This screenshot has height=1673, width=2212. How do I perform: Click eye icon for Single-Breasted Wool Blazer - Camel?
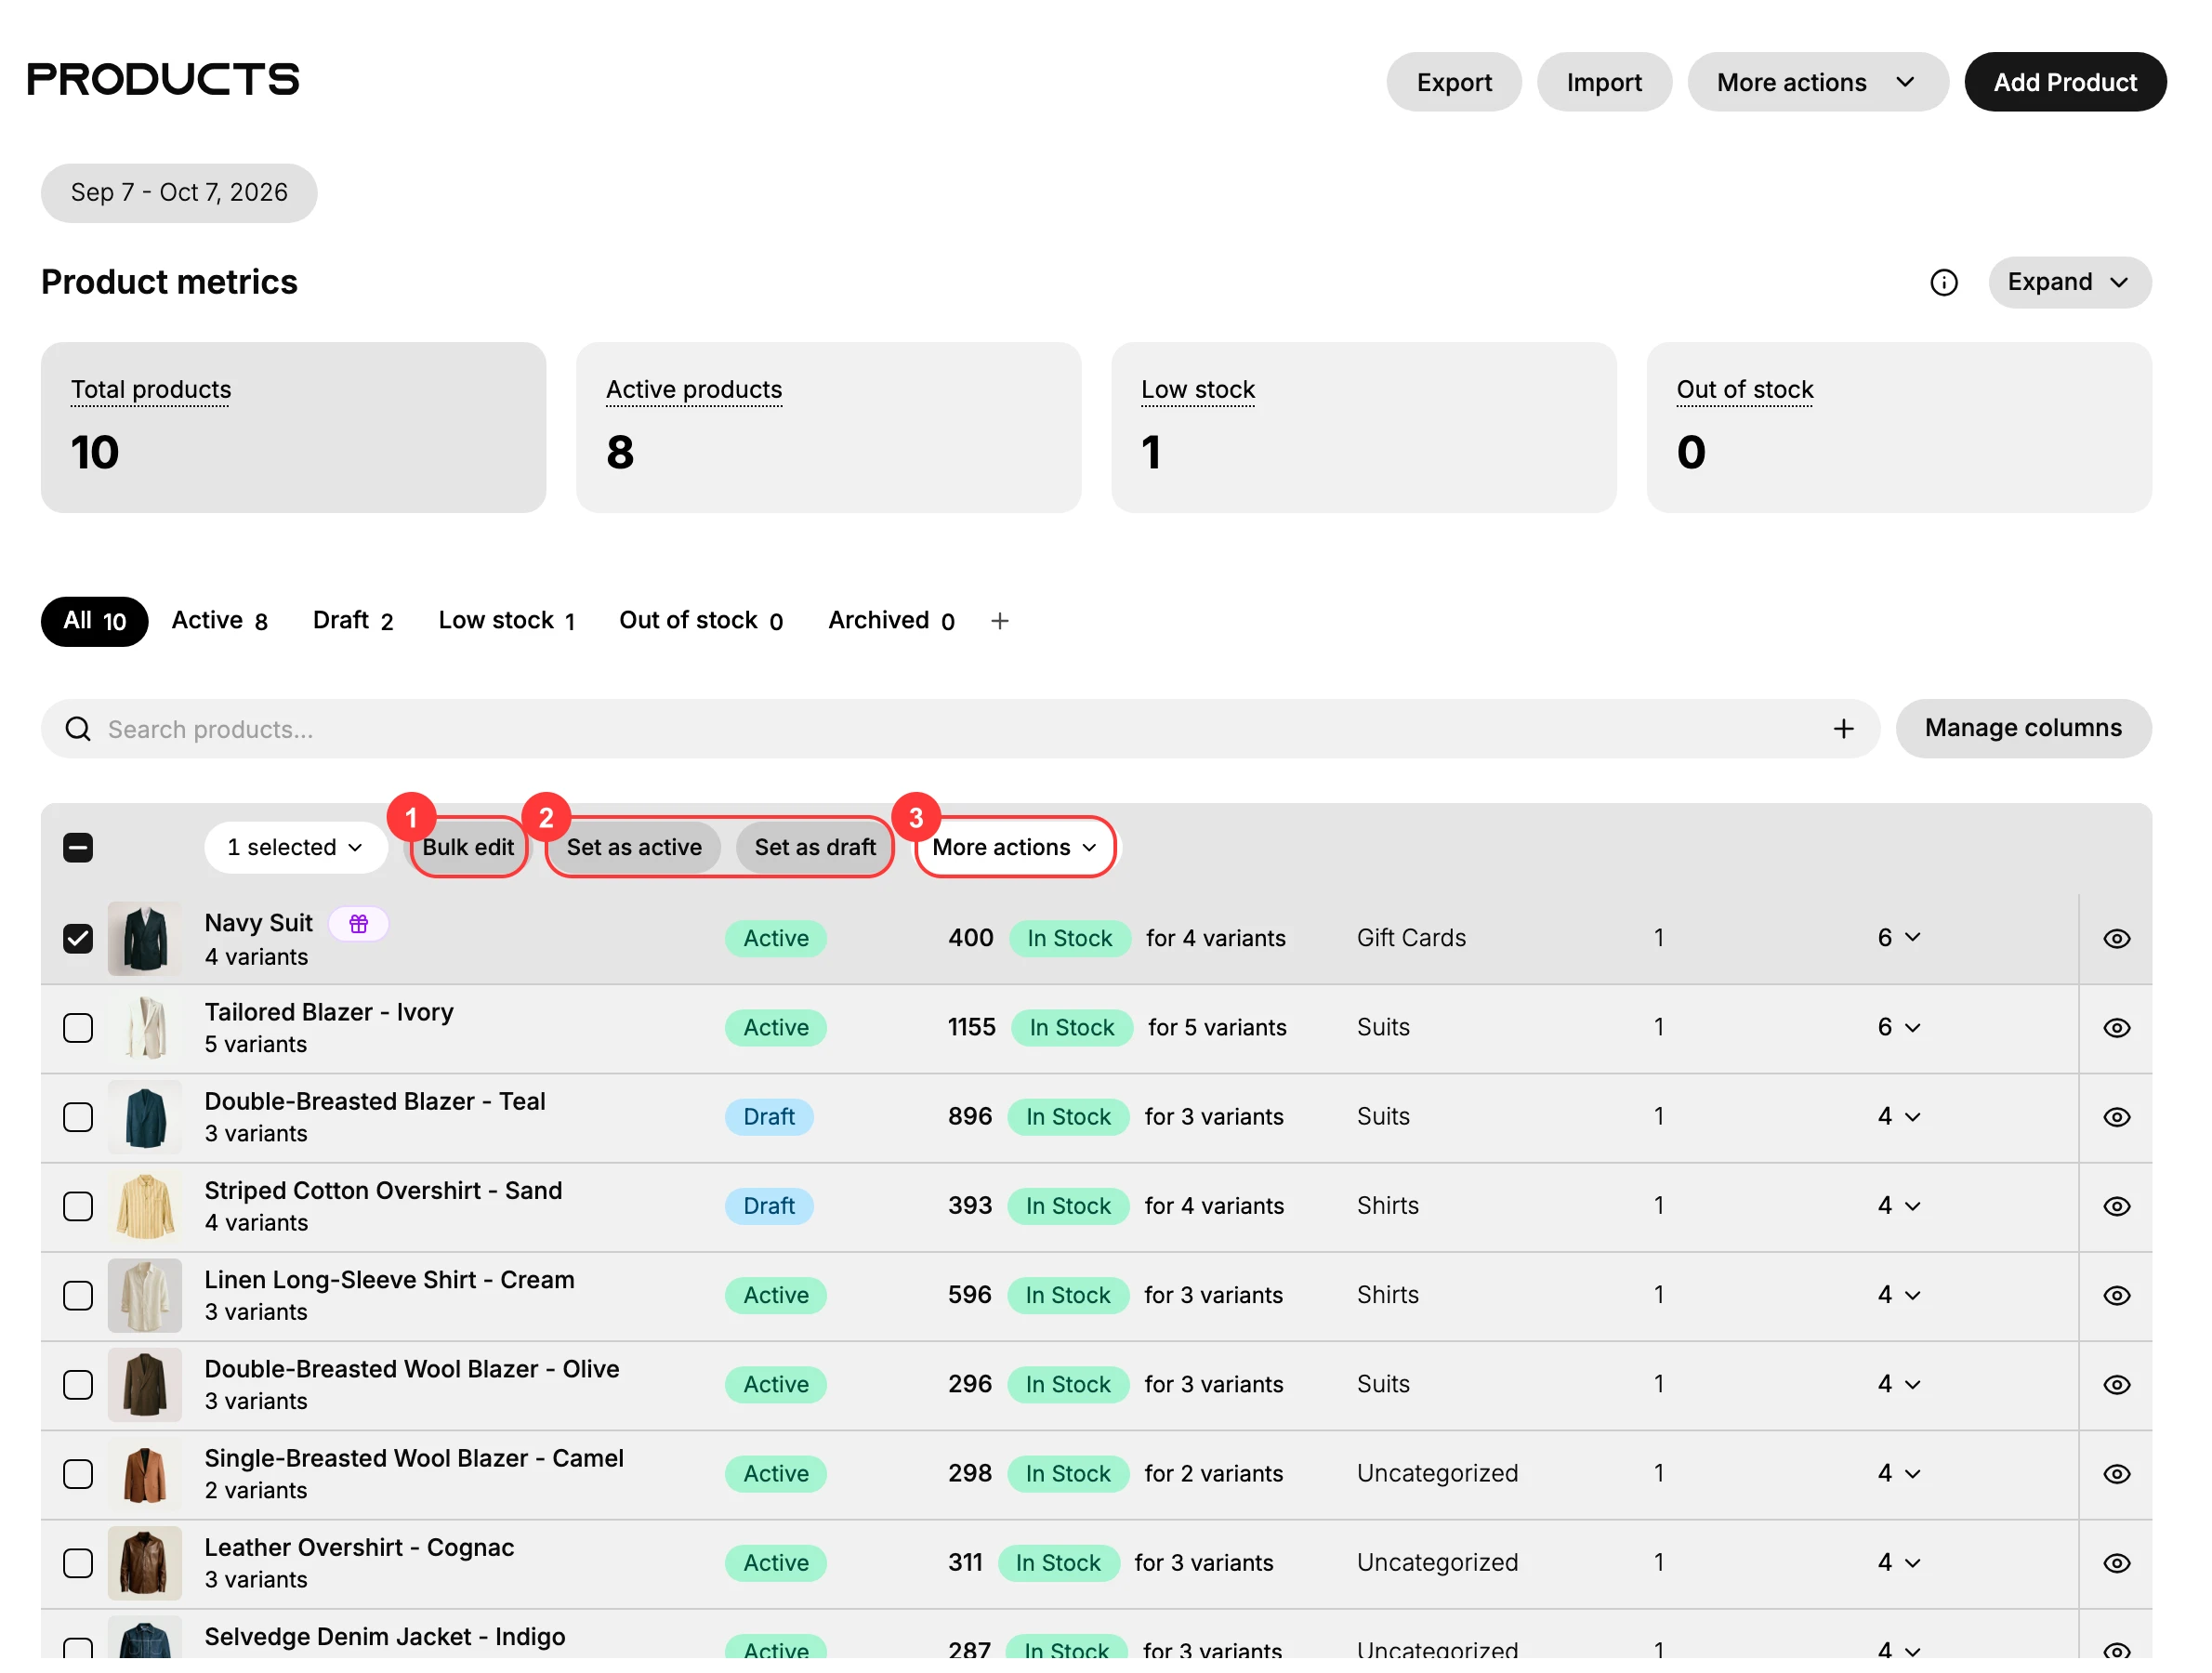[2116, 1474]
